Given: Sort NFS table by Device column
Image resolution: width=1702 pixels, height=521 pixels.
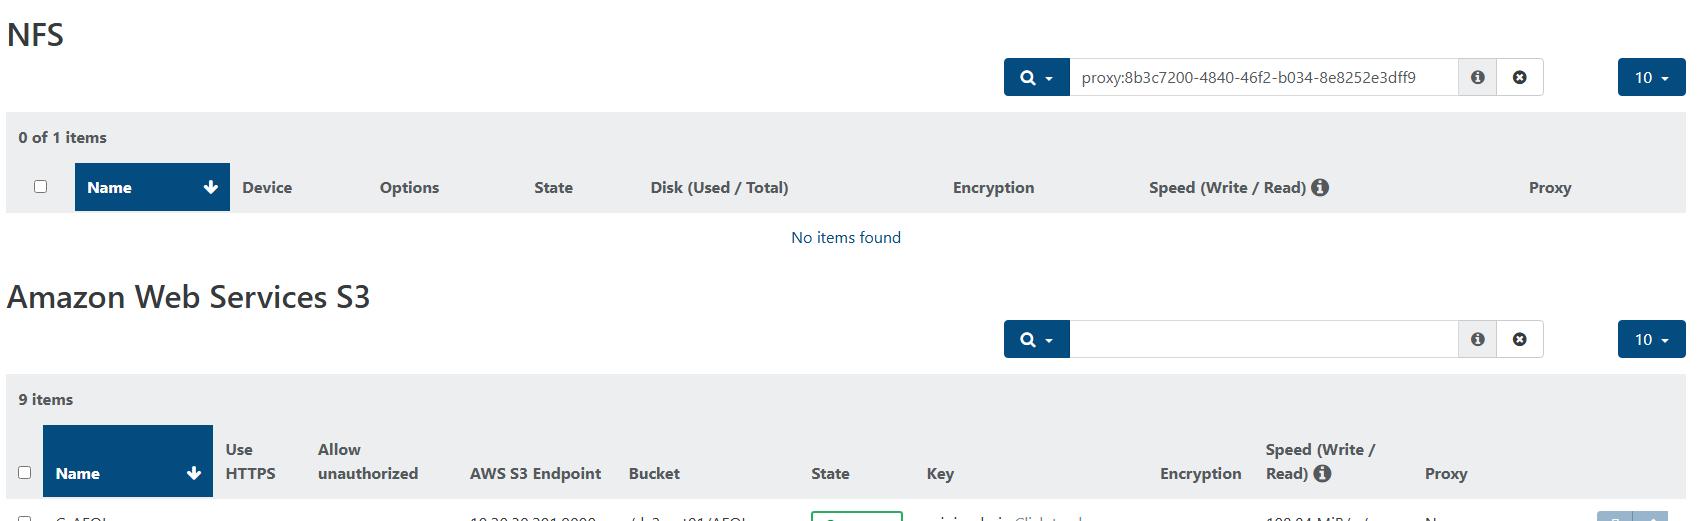Looking at the screenshot, I should tap(267, 188).
